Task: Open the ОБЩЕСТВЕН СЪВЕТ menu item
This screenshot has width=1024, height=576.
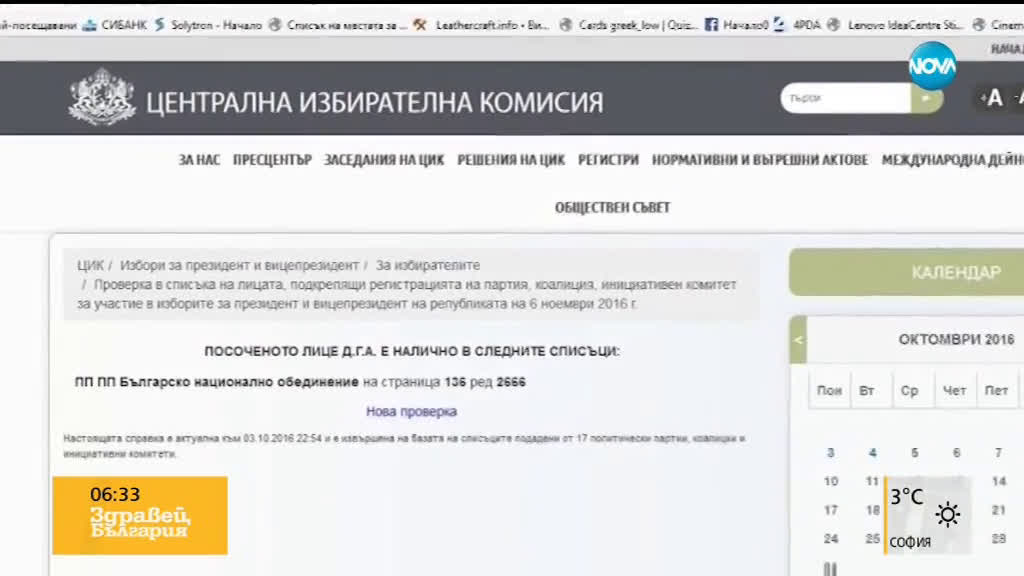Action: [613, 208]
